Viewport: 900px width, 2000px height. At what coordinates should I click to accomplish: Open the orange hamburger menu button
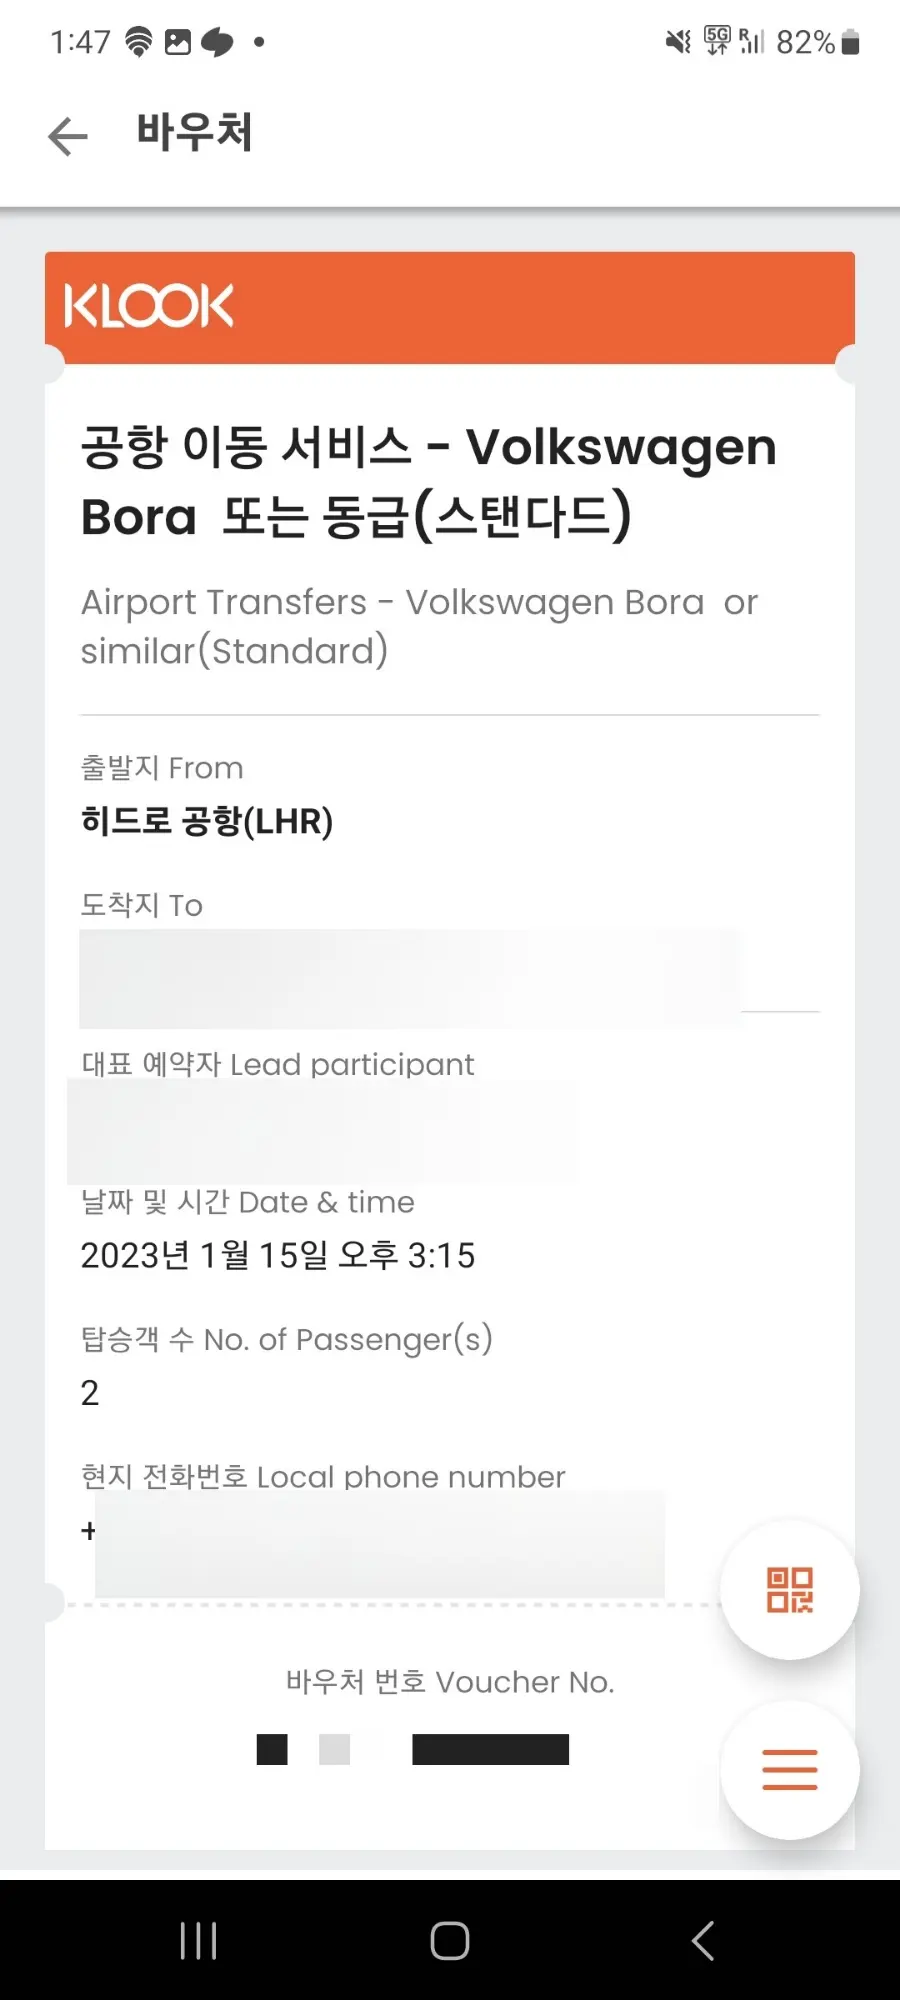790,1769
